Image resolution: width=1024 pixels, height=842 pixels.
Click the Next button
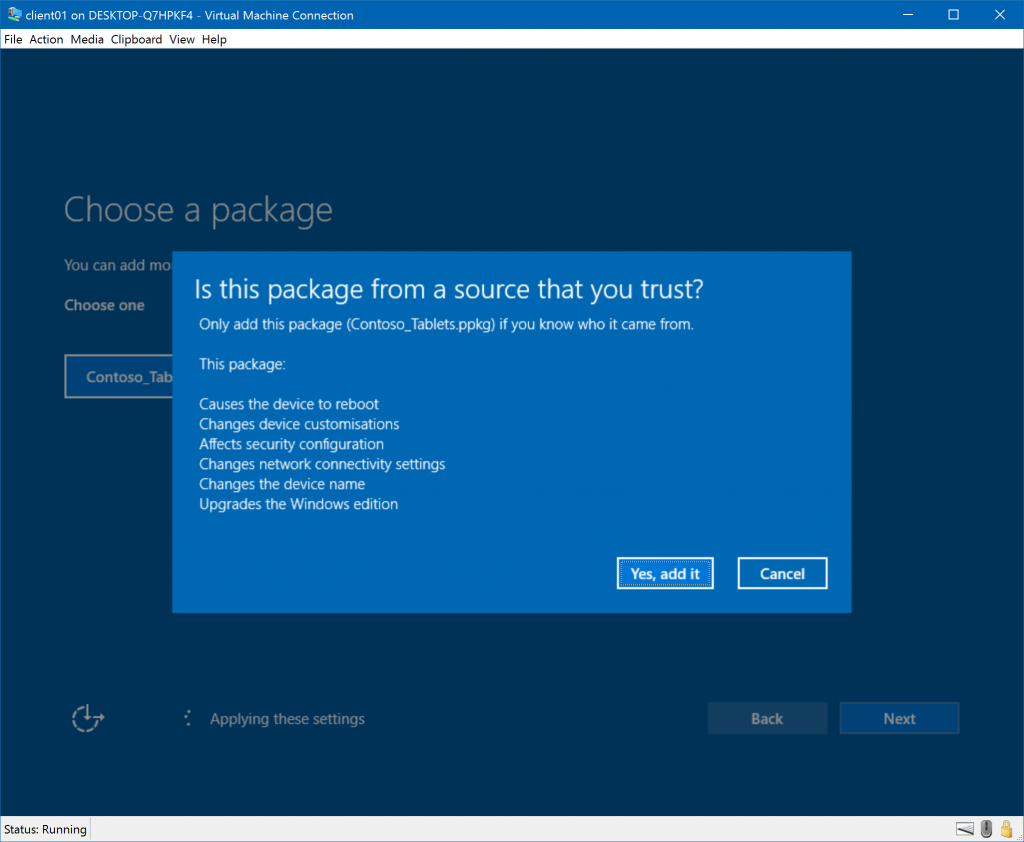pyautogui.click(x=899, y=719)
